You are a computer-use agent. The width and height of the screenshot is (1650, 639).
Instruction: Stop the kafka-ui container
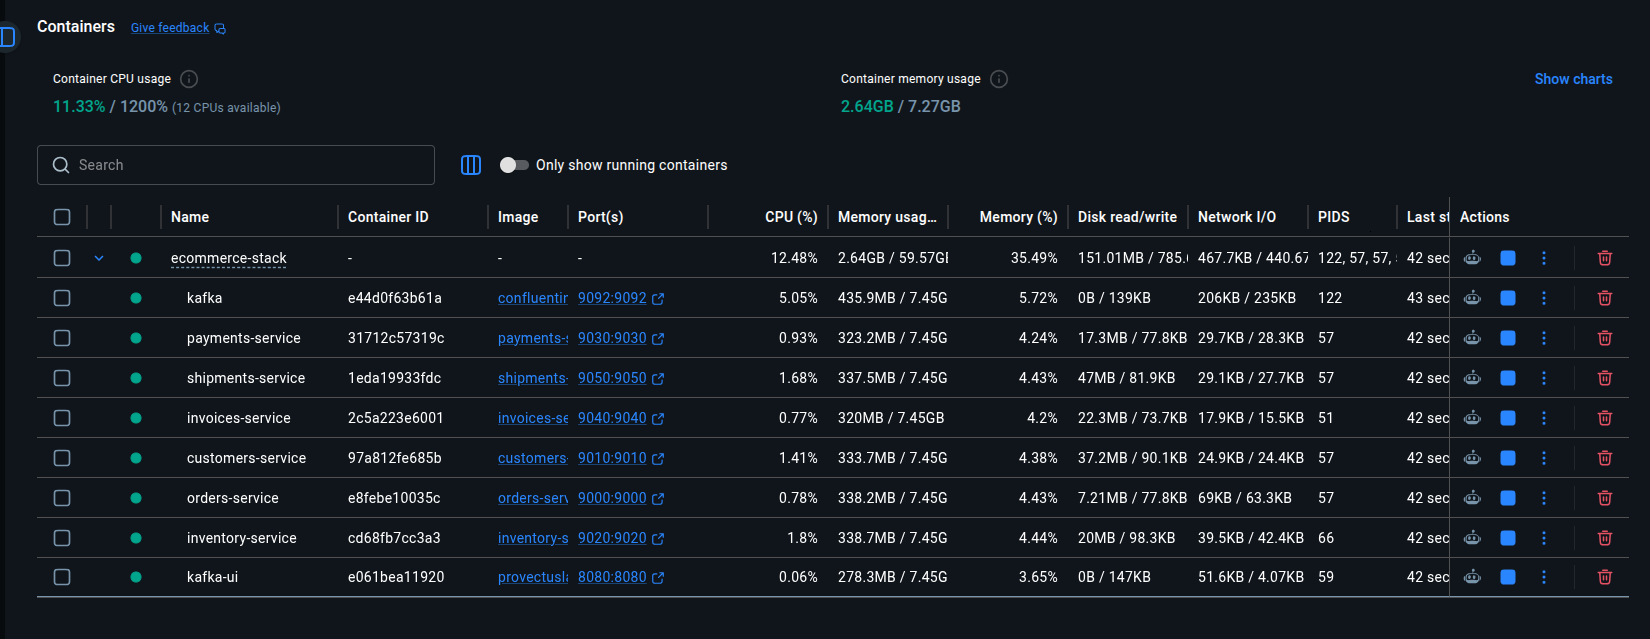(x=1508, y=577)
